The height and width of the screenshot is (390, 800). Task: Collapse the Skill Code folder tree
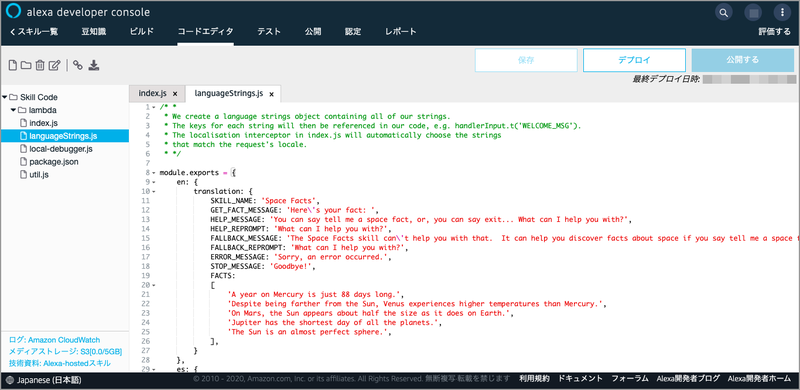[5, 97]
